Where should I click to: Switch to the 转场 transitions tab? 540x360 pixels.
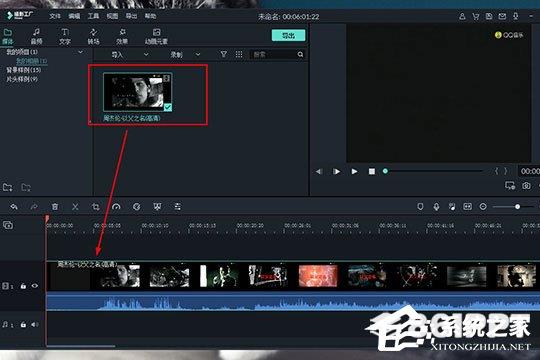(93, 37)
